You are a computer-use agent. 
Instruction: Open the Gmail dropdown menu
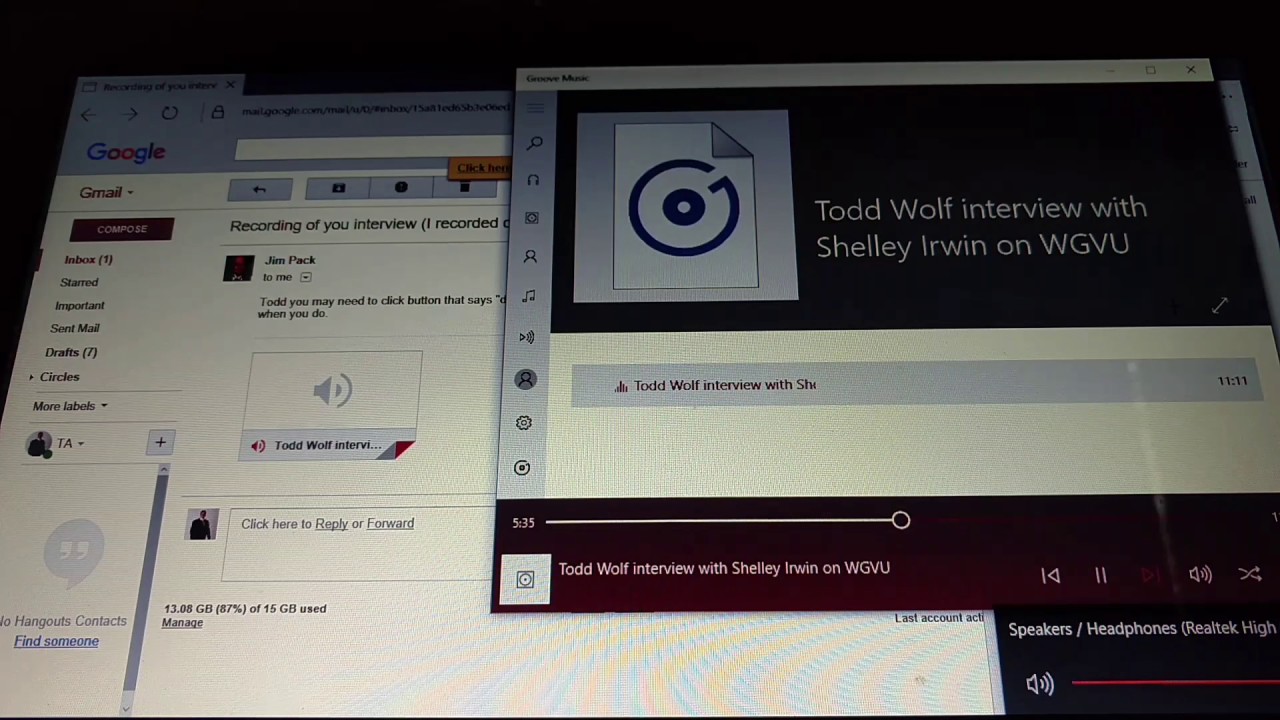(106, 193)
